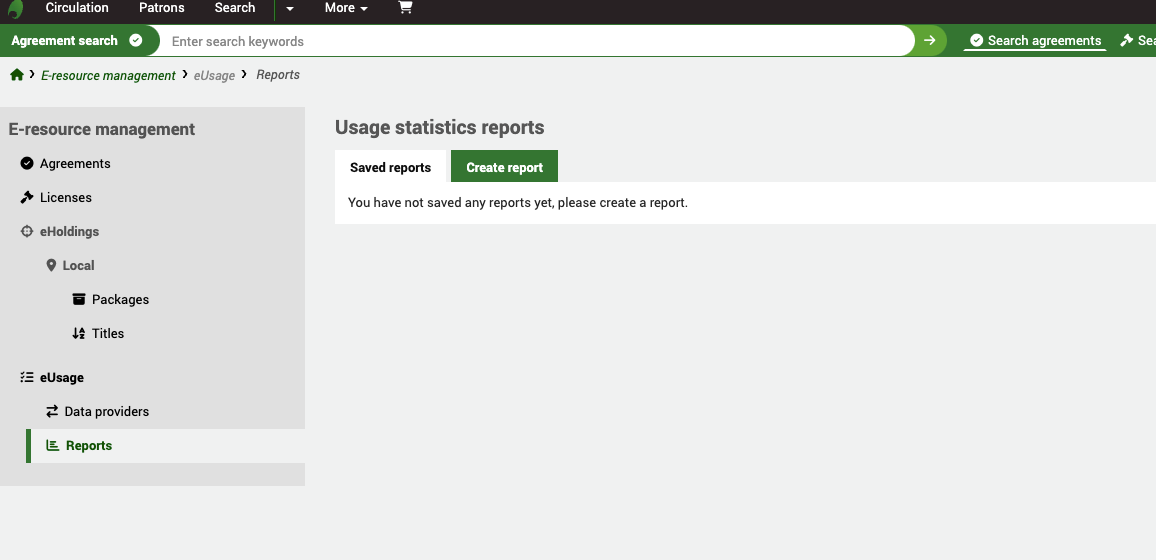This screenshot has width=1156, height=560.
Task: Click the Agreements checkmark icon in sidebar
Action: click(x=27, y=164)
